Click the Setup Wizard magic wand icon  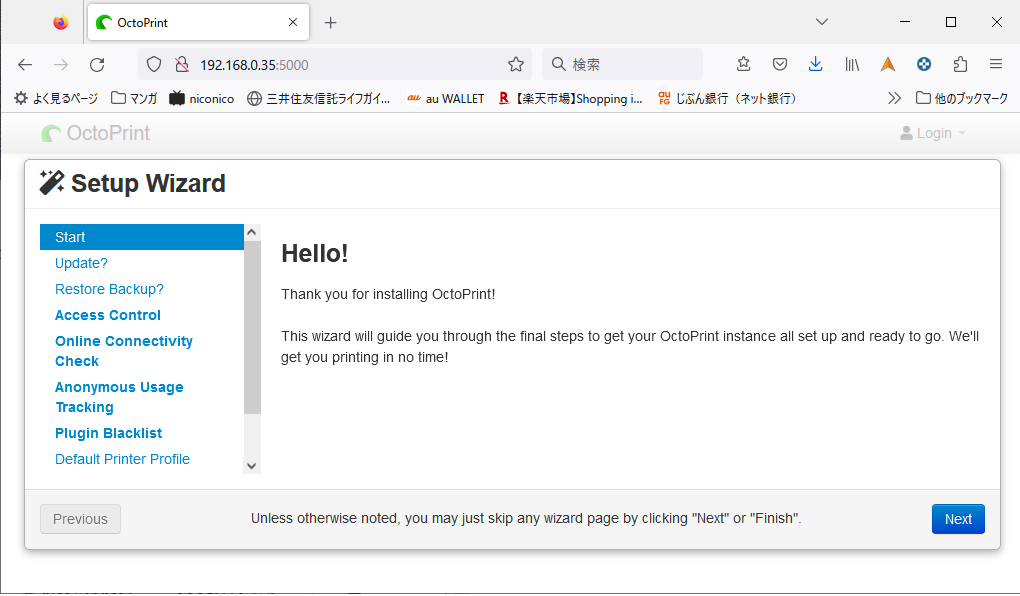(52, 183)
